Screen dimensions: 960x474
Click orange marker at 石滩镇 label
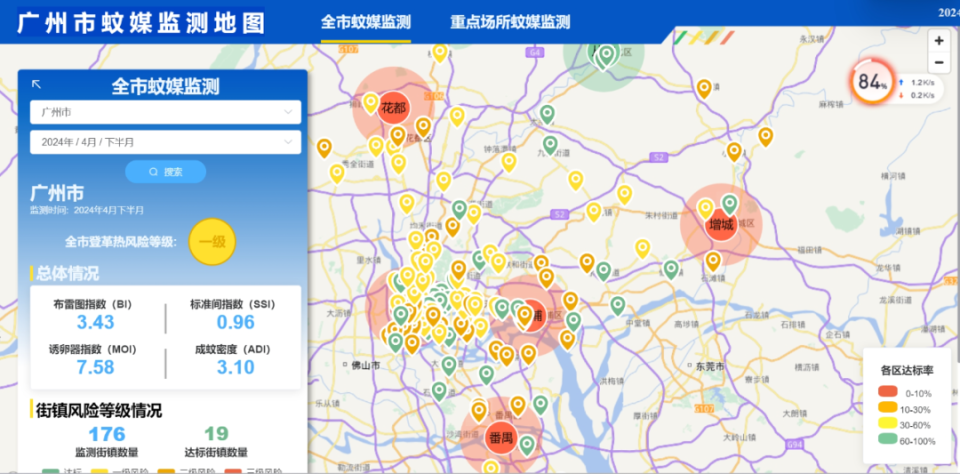713,261
